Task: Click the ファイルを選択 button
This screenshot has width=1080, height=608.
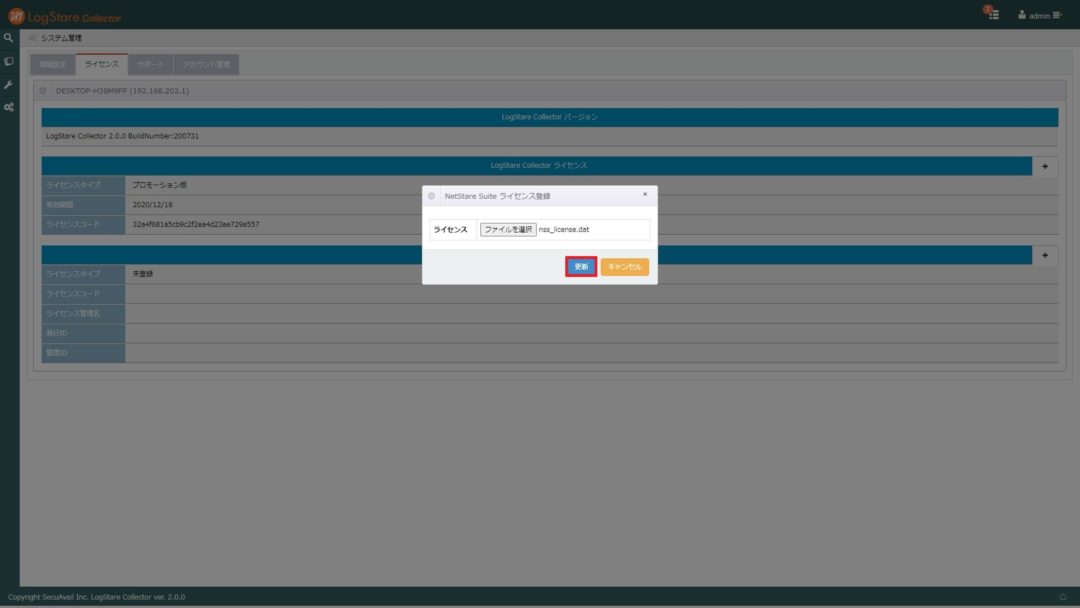Action: 508,229
